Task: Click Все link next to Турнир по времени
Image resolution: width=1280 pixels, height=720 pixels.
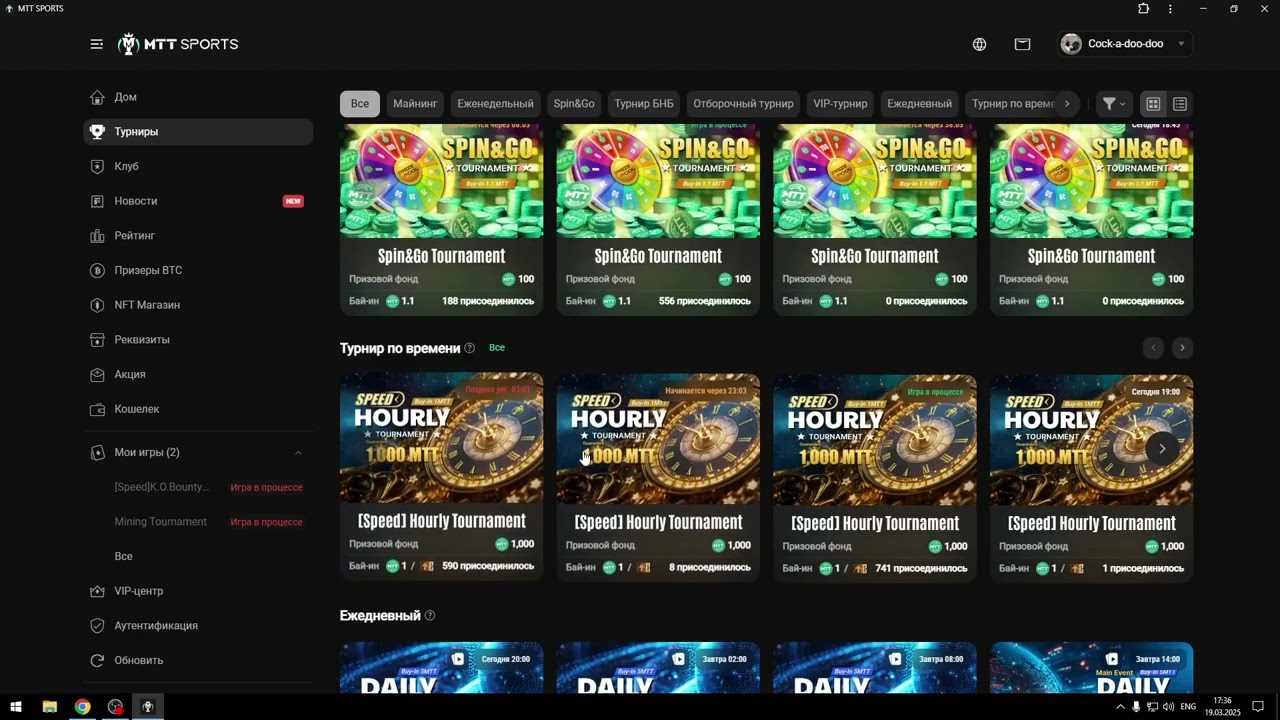Action: click(497, 348)
